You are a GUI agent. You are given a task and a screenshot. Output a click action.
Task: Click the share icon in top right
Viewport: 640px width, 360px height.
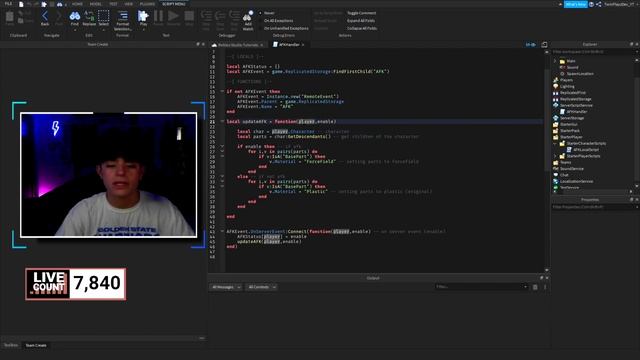[599, 4]
